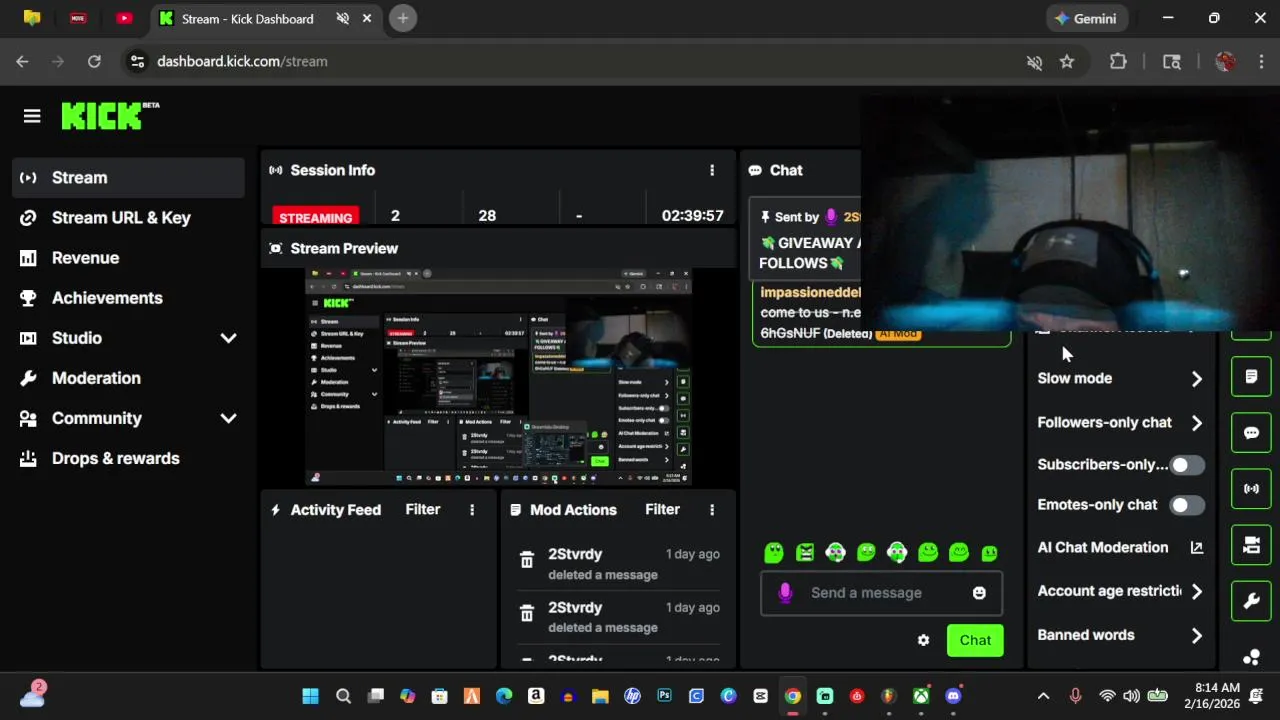Select the last small green emote
Screen dimensions: 1280x720
tap(990, 553)
